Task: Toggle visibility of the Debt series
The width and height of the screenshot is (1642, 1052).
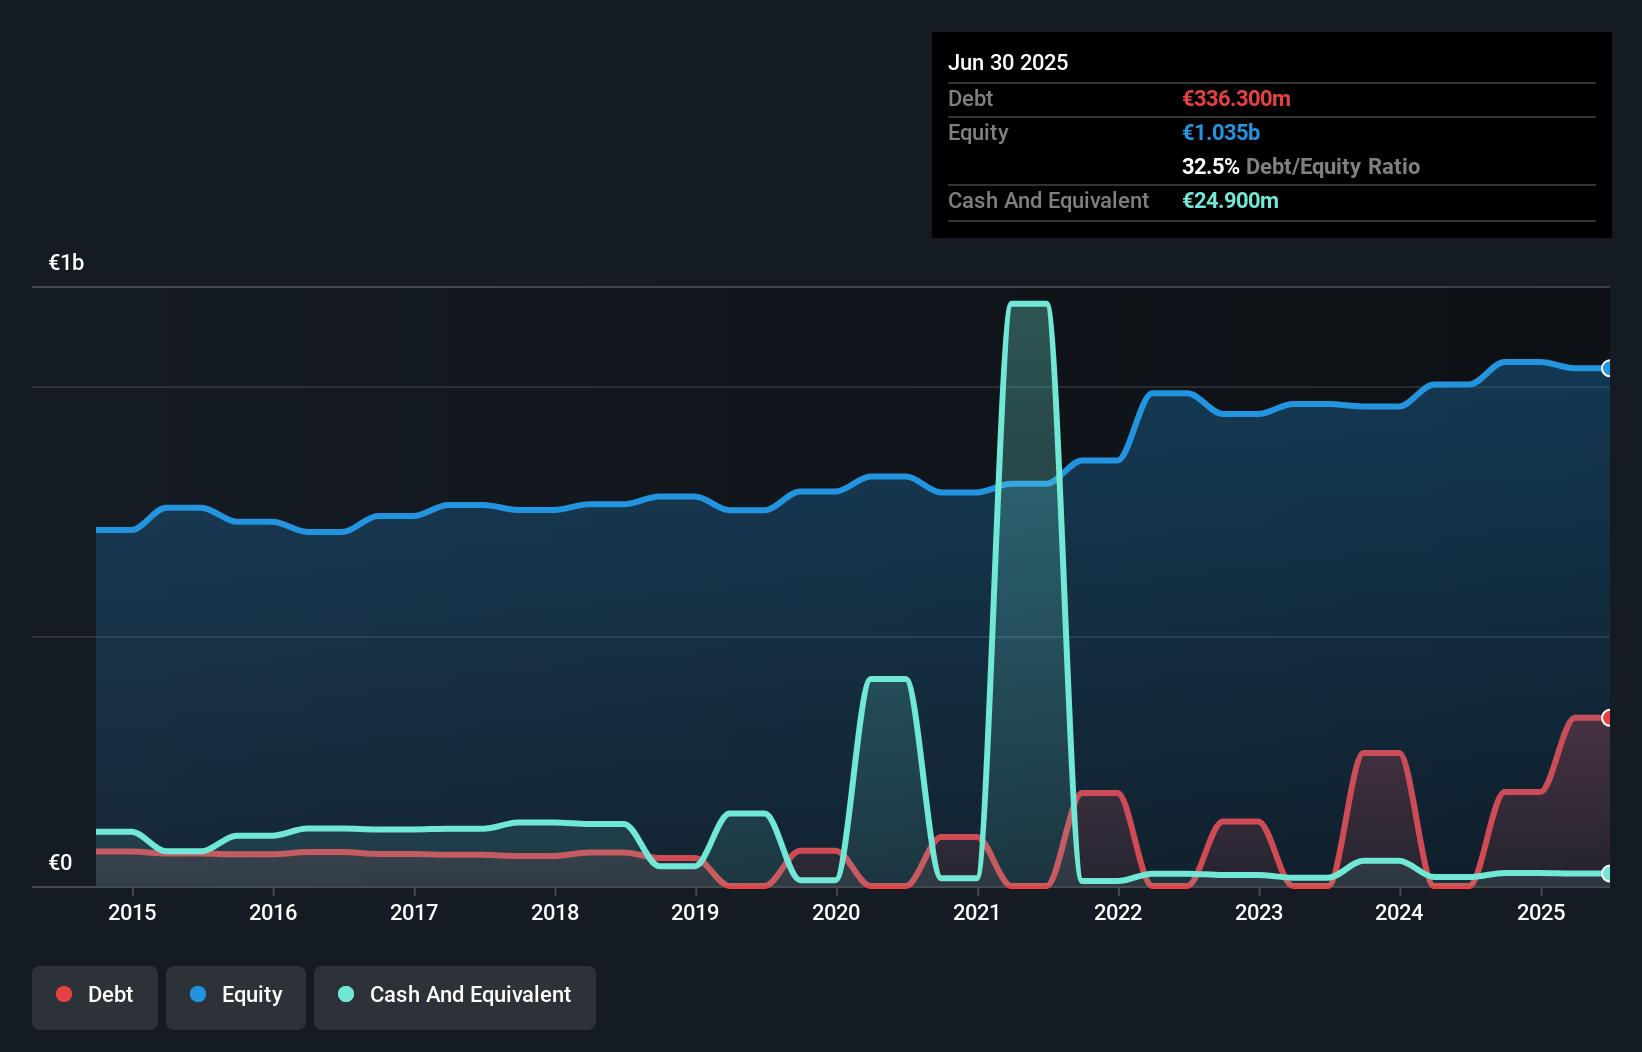Action: point(95,995)
